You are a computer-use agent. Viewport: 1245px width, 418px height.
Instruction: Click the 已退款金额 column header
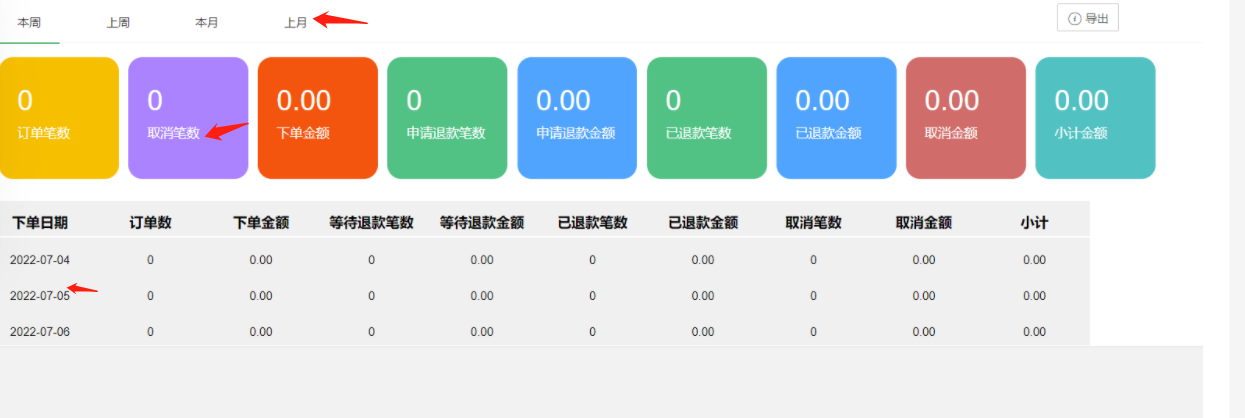(703, 222)
